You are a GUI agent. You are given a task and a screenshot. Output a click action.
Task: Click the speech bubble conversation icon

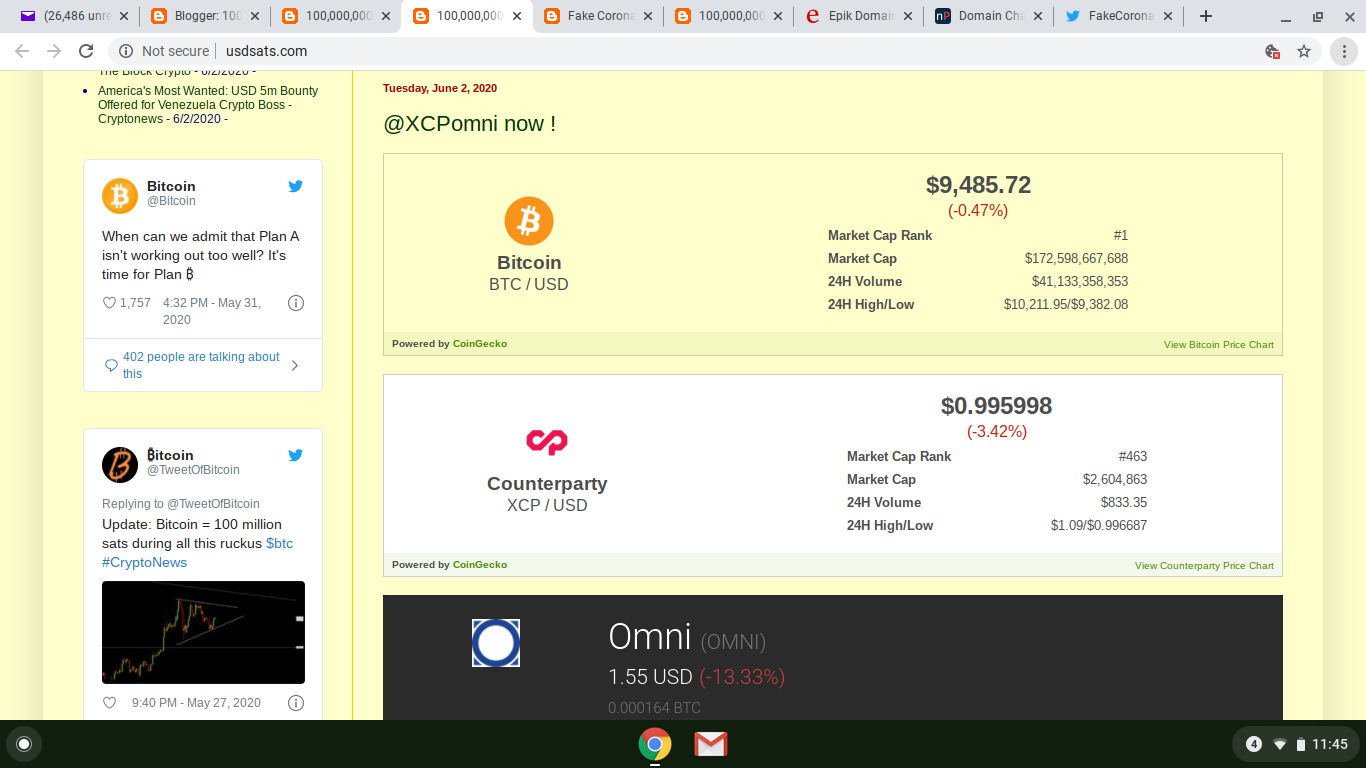(x=111, y=365)
